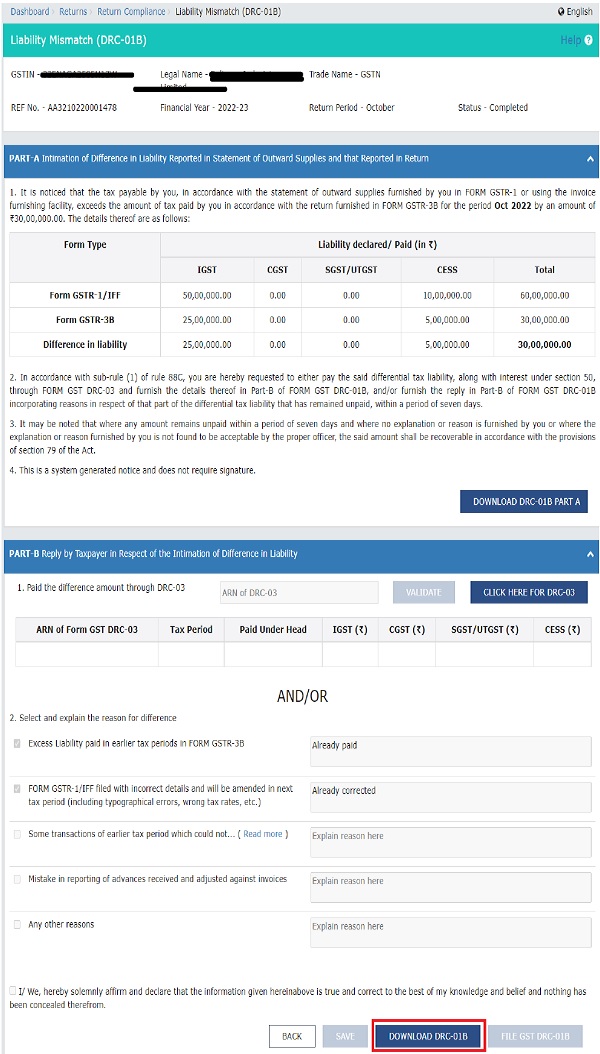The image size is (600, 1054).
Task: Click the VALIDATE button
Action: coord(424,592)
